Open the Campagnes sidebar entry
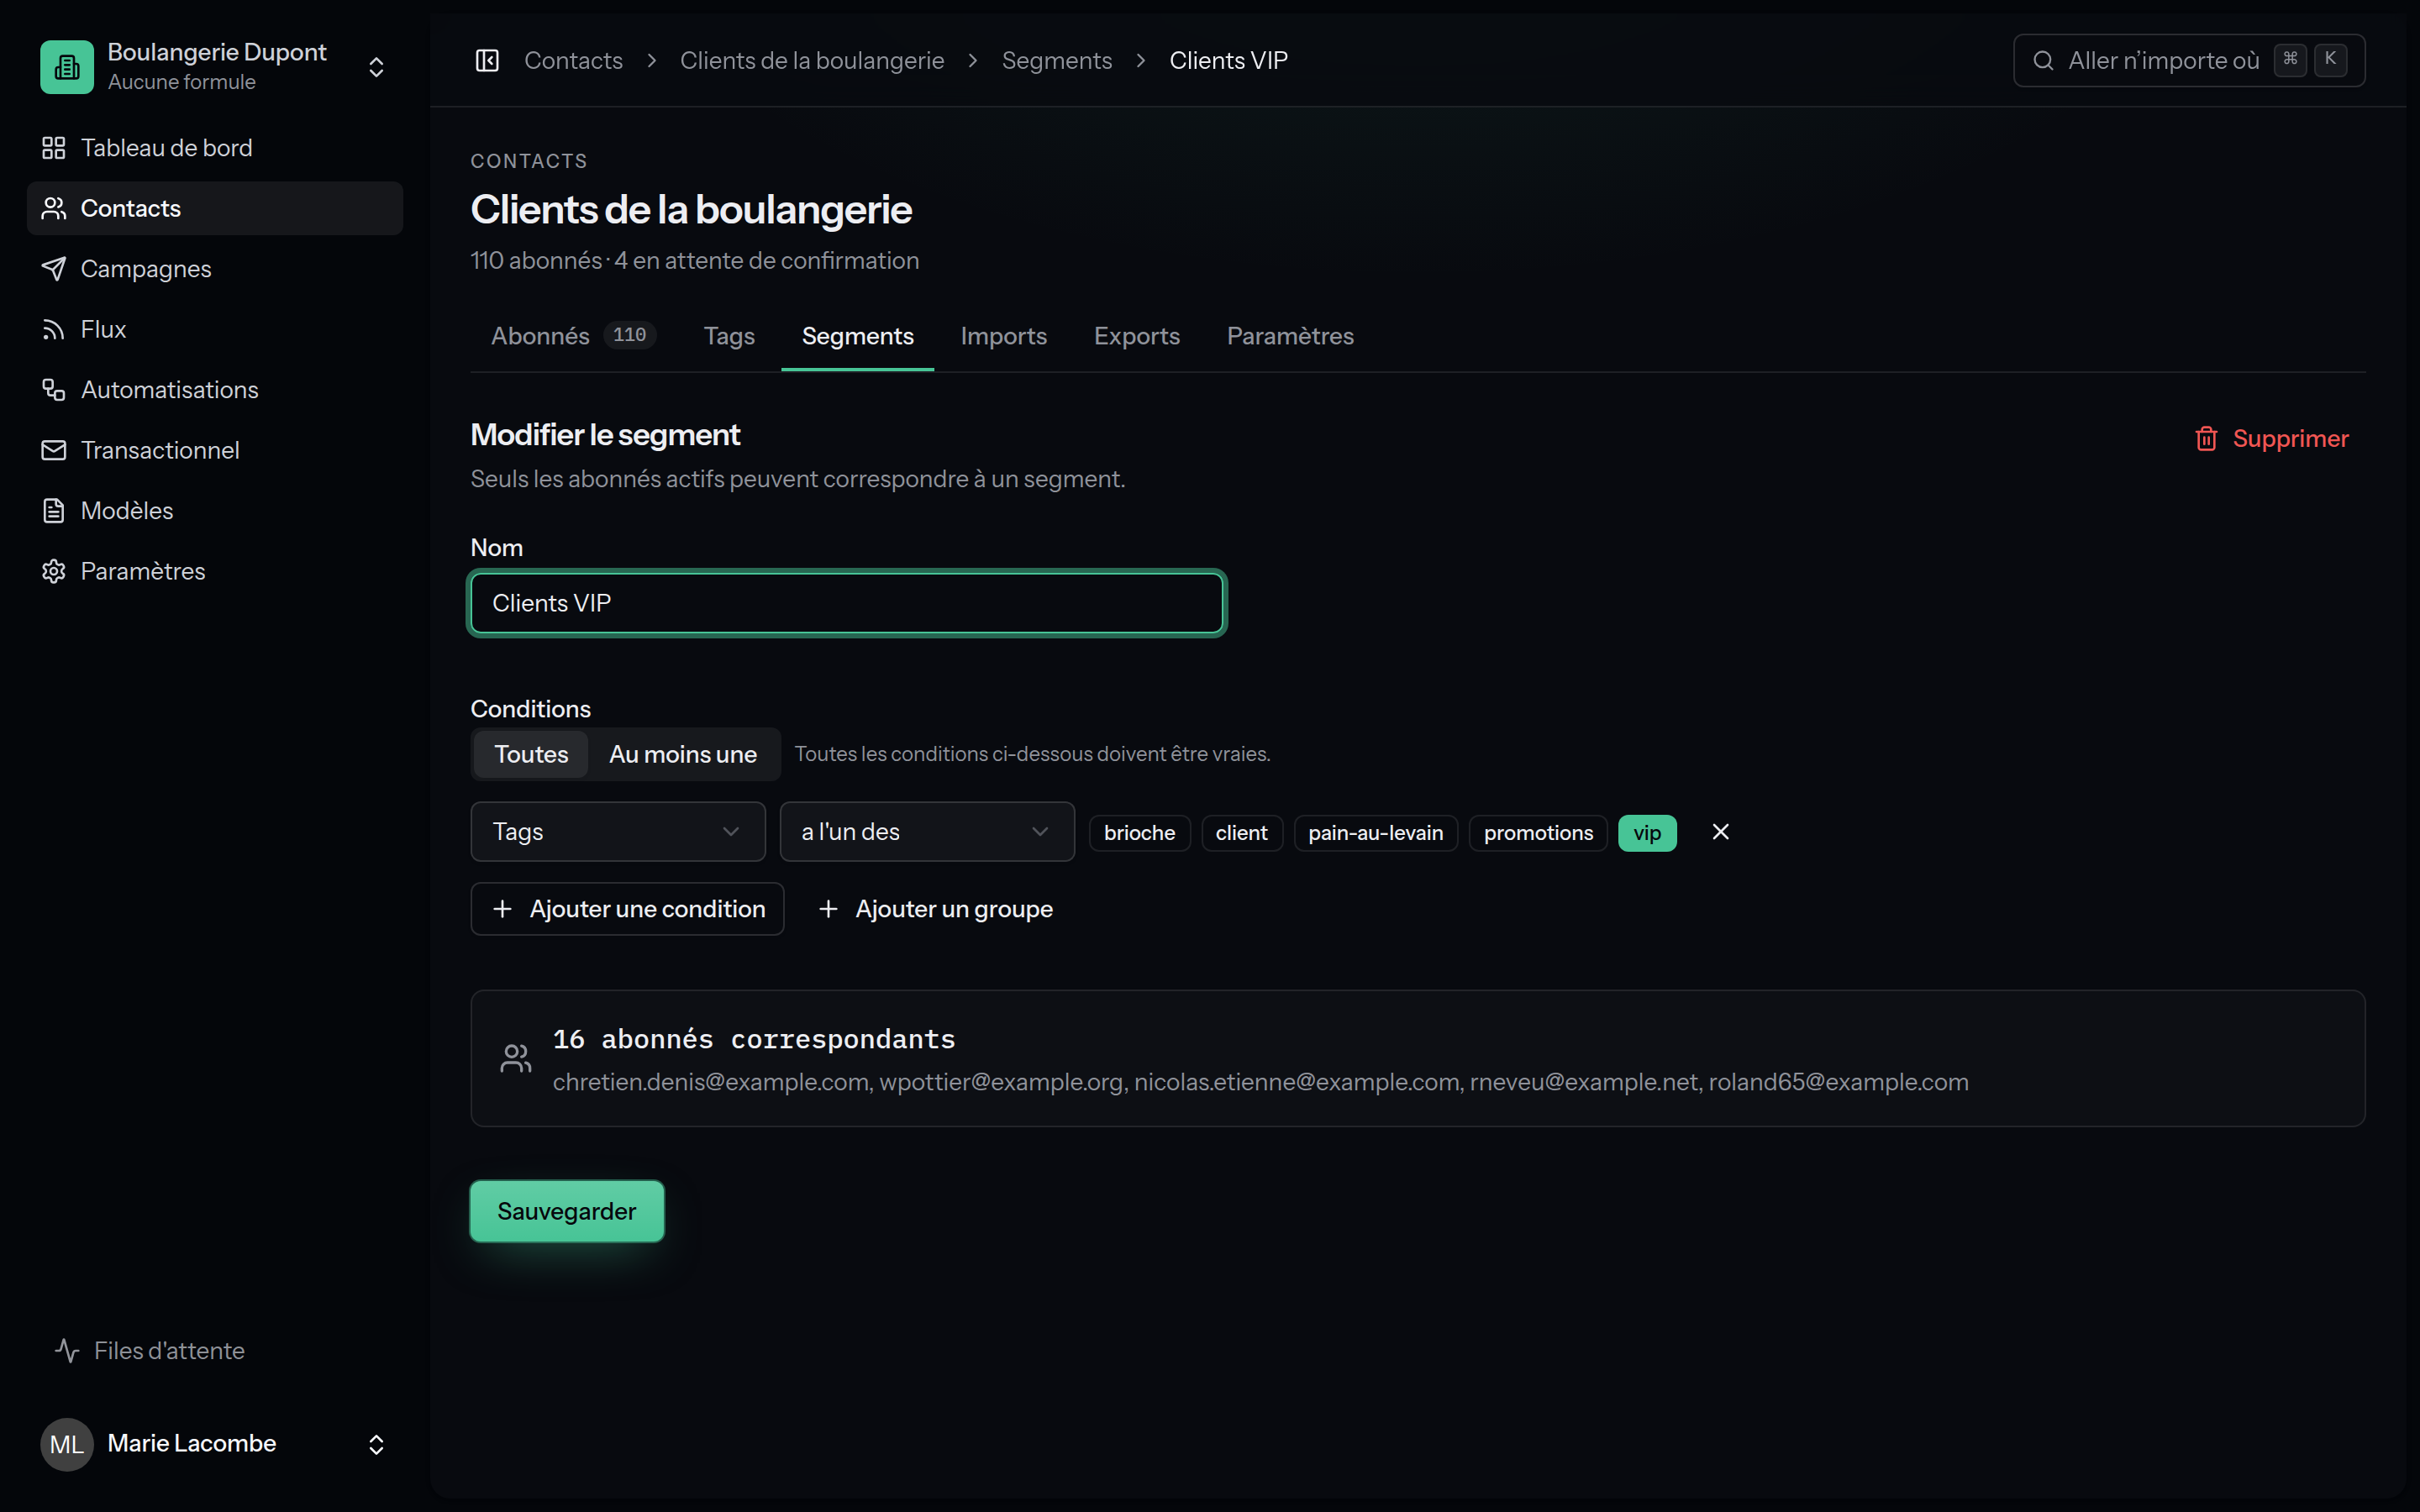The height and width of the screenshot is (1512, 2420). (x=214, y=269)
